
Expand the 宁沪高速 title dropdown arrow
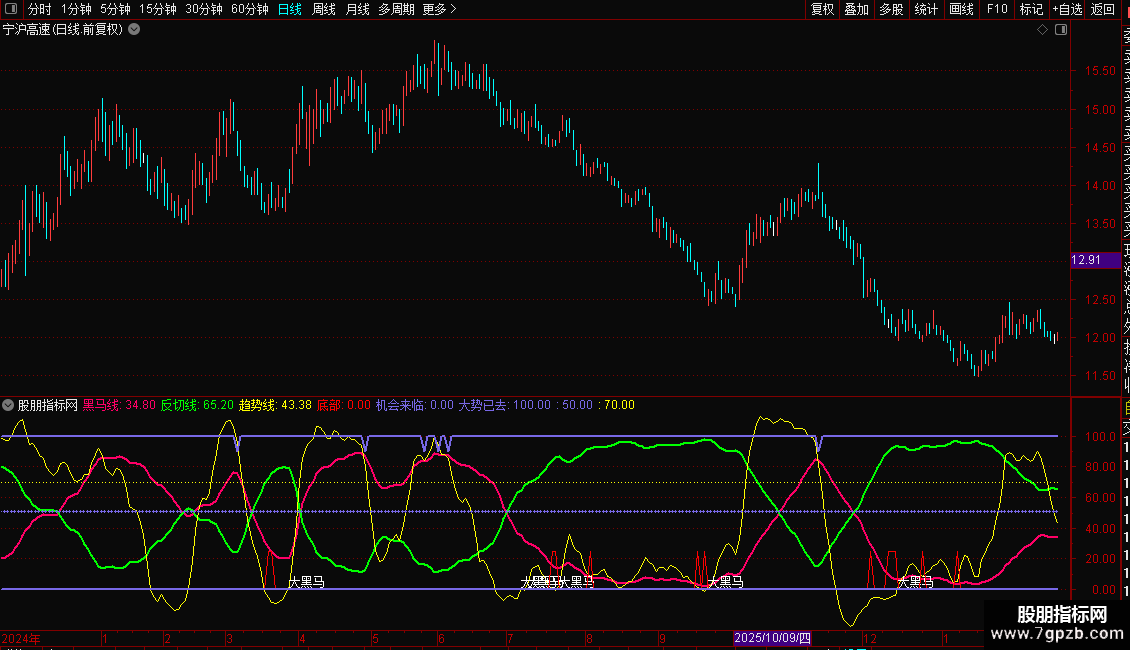(x=134, y=30)
